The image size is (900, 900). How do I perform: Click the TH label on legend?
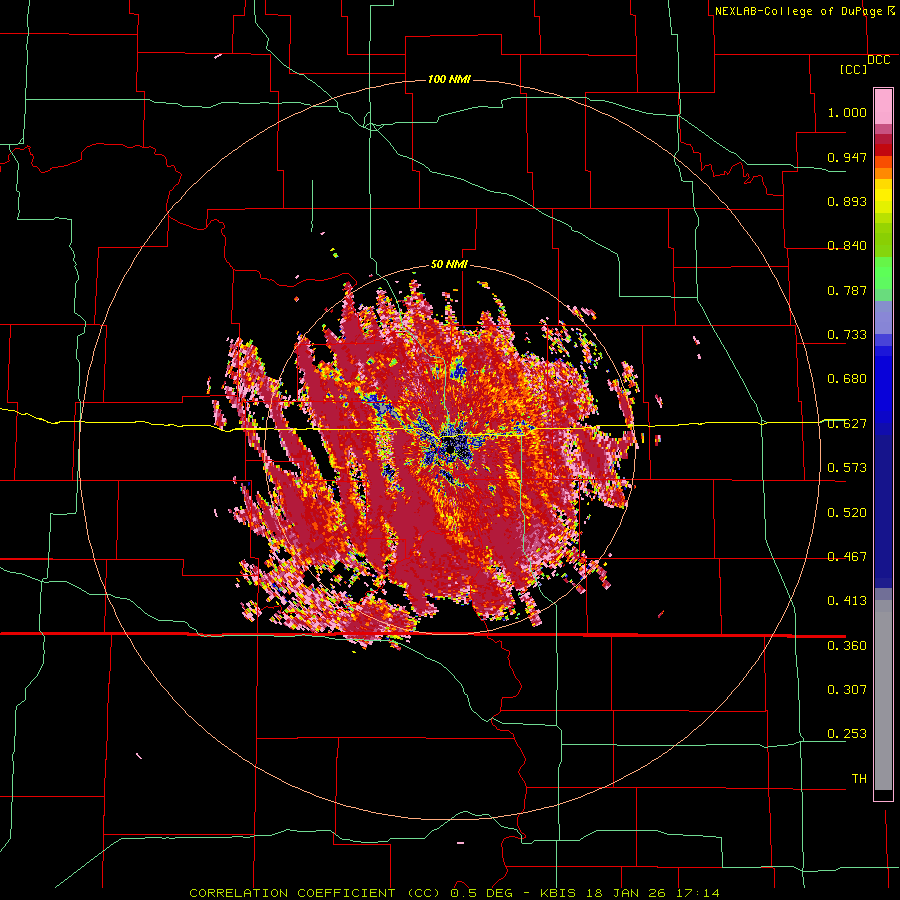point(859,779)
